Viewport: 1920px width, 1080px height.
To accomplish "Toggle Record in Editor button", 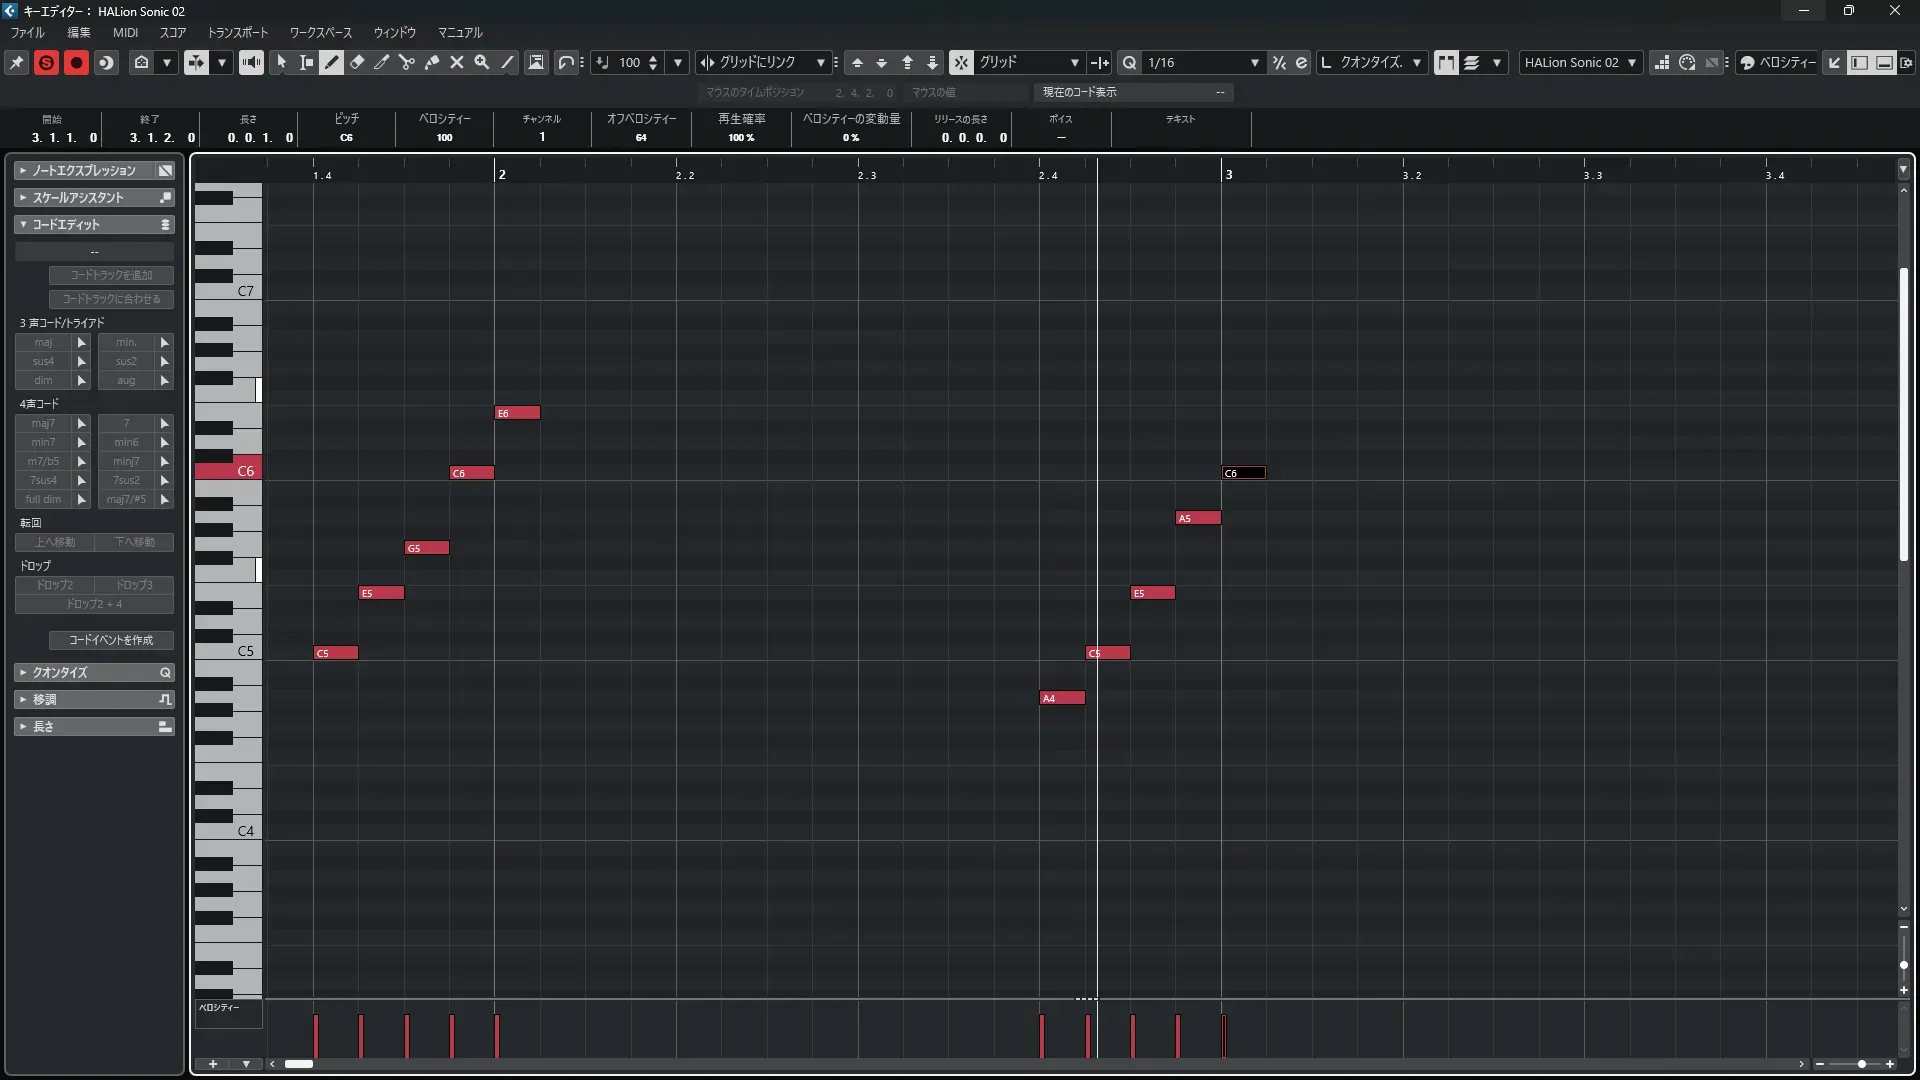I will coord(76,62).
